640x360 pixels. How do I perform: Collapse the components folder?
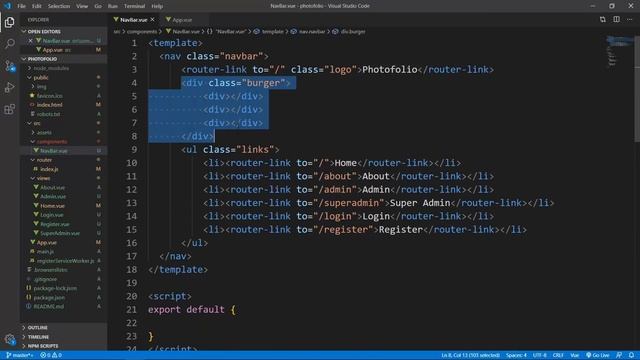coord(52,142)
